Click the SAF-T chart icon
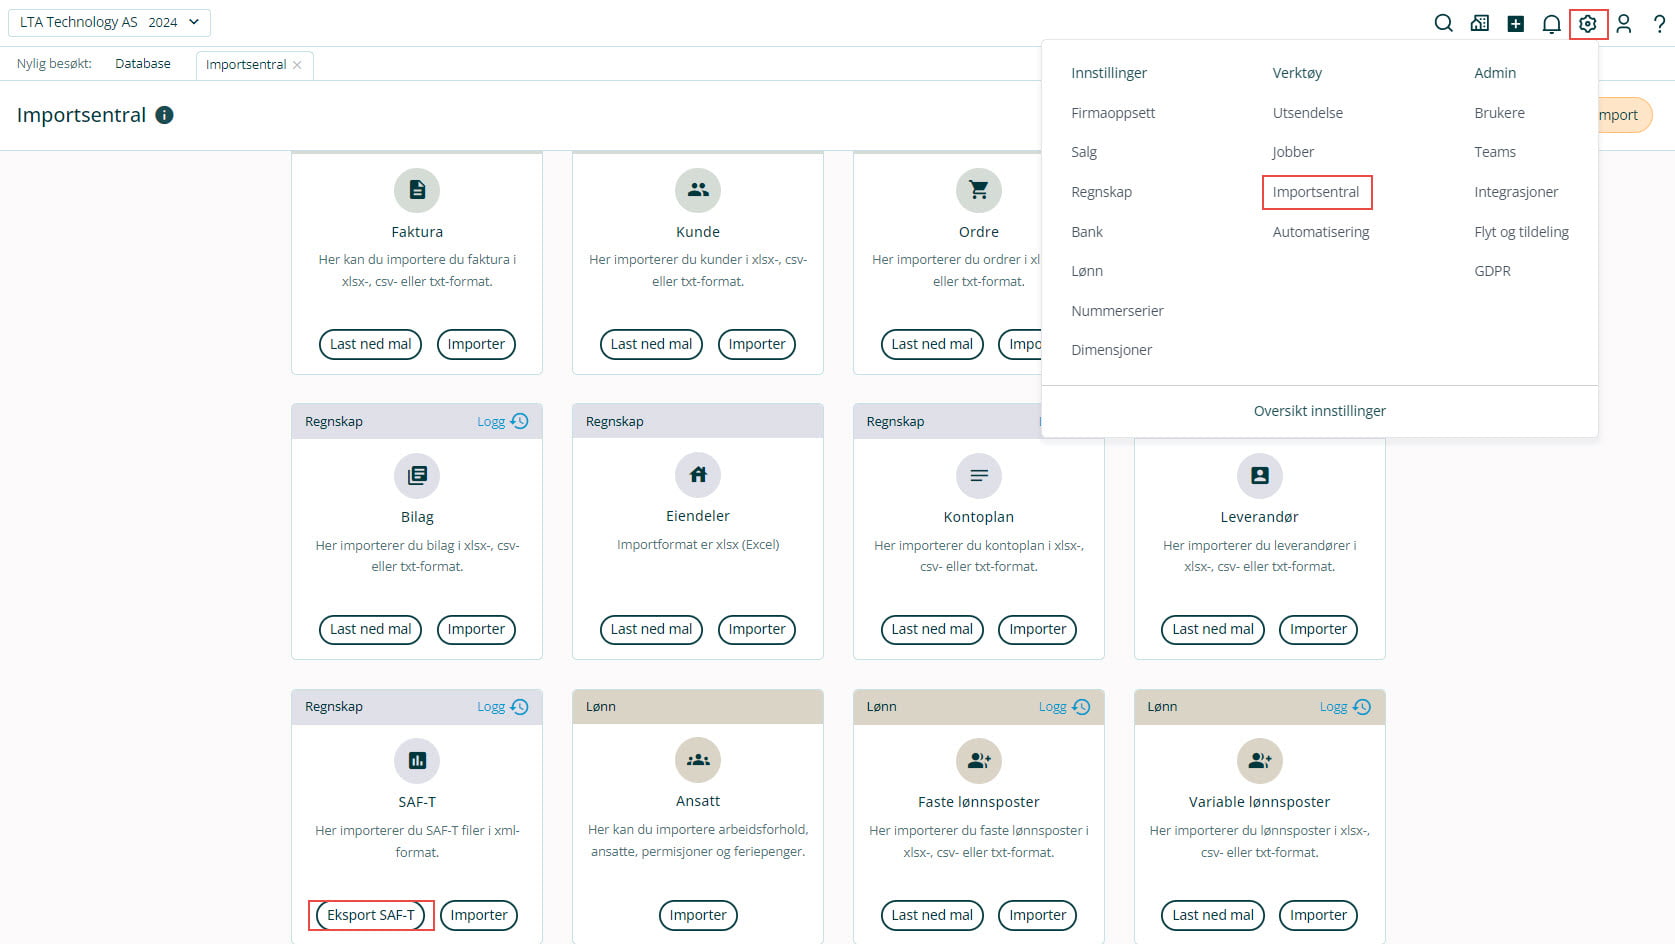The width and height of the screenshot is (1675, 944). point(417,760)
